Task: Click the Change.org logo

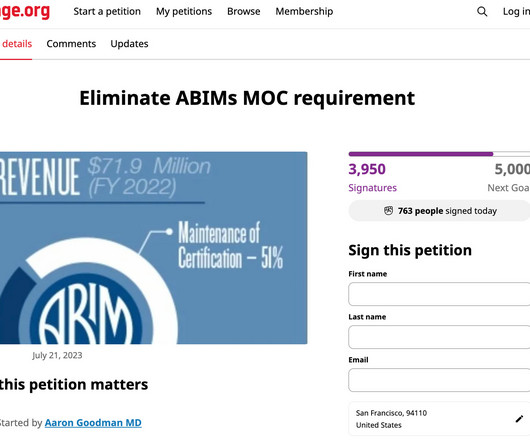Action: [x=24, y=11]
